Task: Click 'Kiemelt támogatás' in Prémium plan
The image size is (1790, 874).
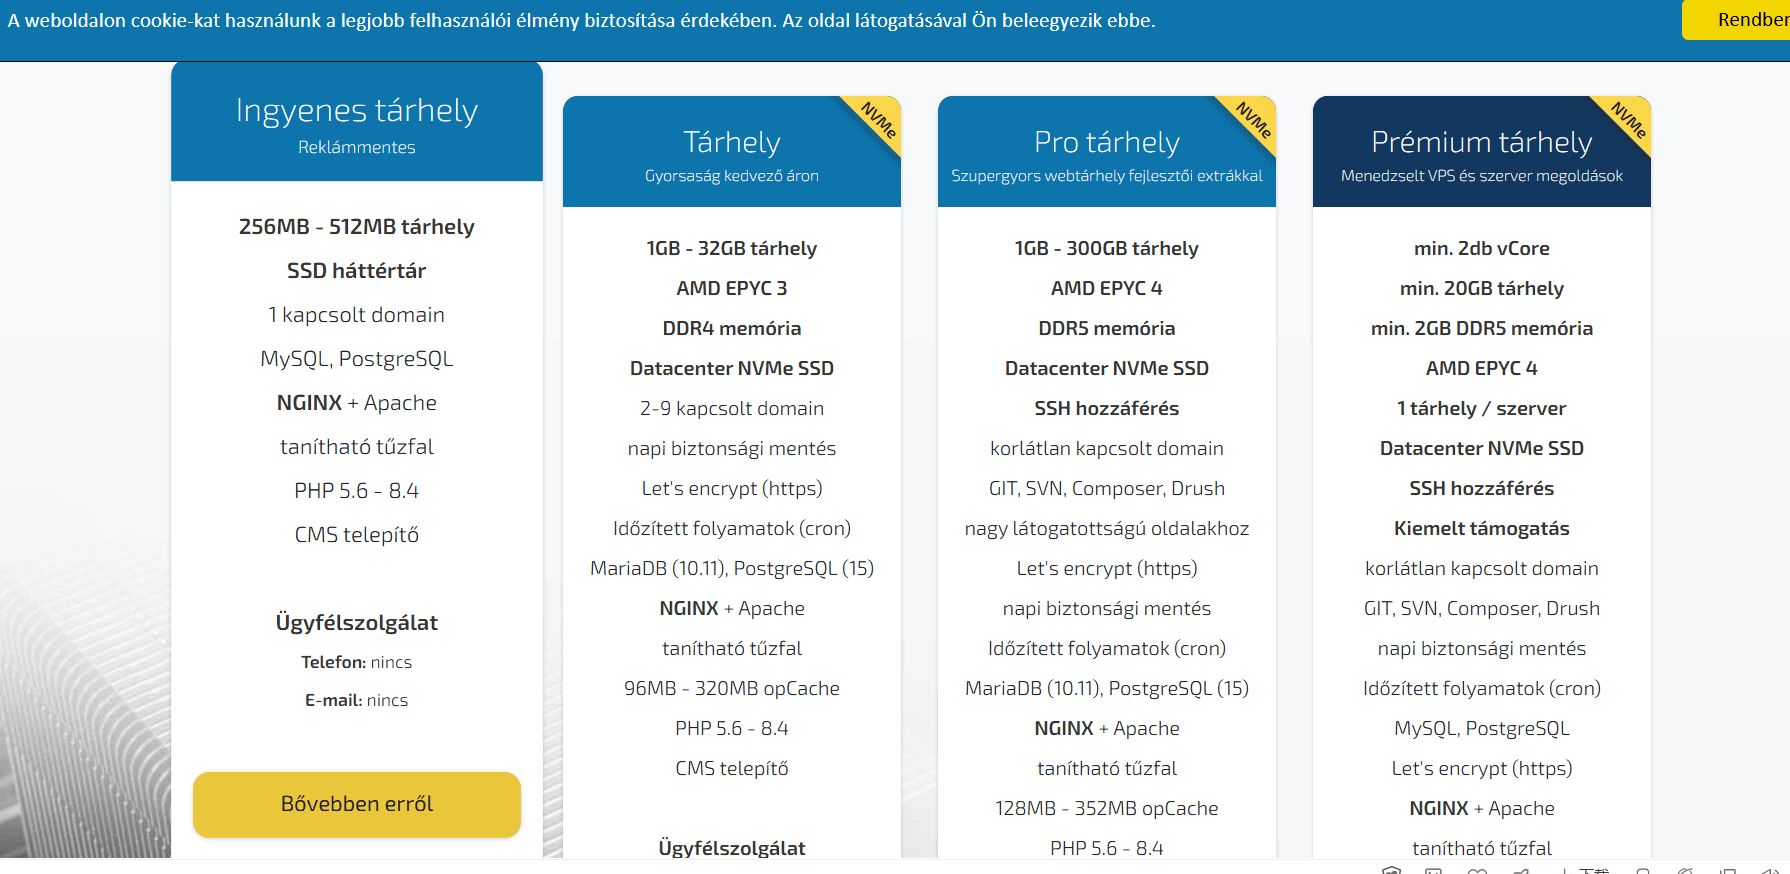Action: [1481, 528]
